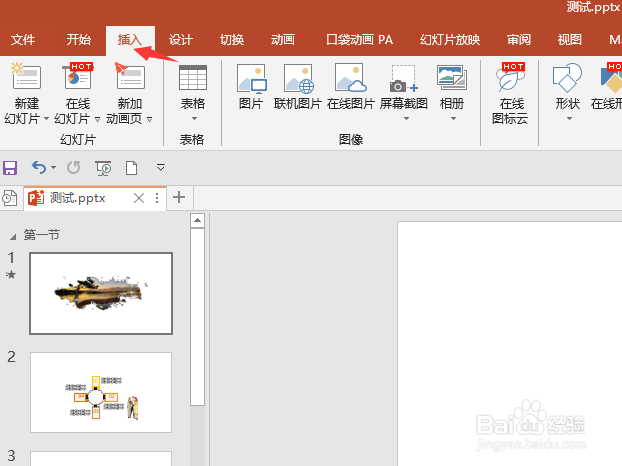Start slideshow from the quick access icon
This screenshot has height=466, width=622.
click(103, 168)
